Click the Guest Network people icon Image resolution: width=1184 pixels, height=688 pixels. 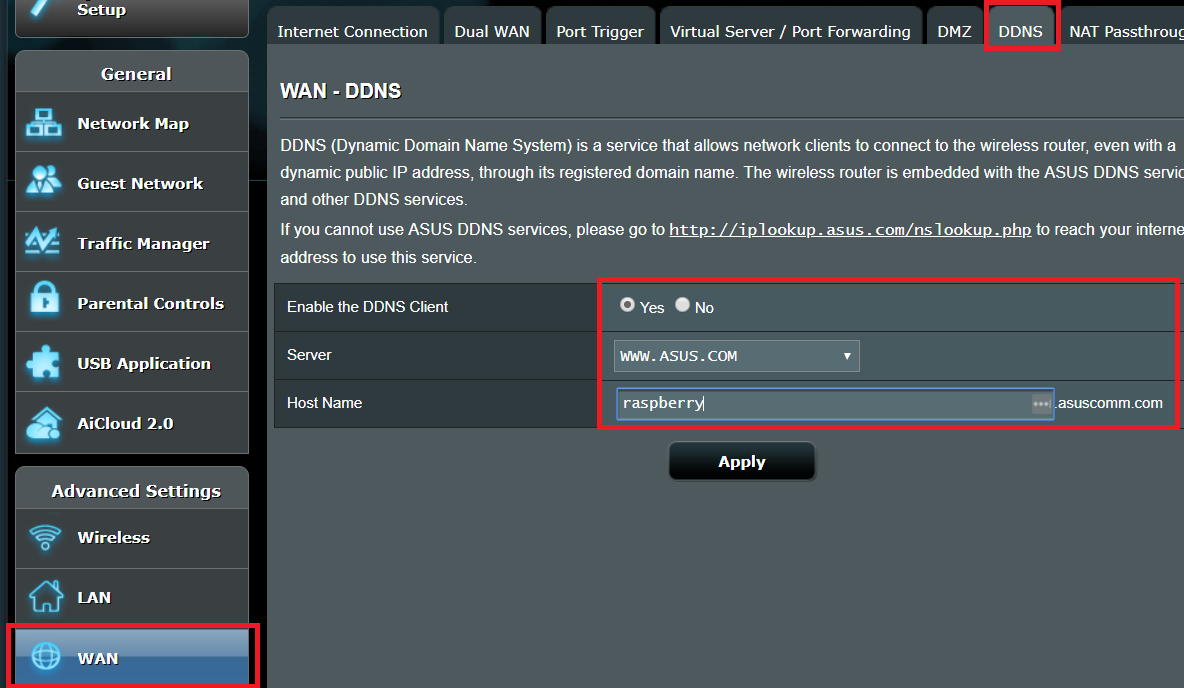click(x=44, y=181)
